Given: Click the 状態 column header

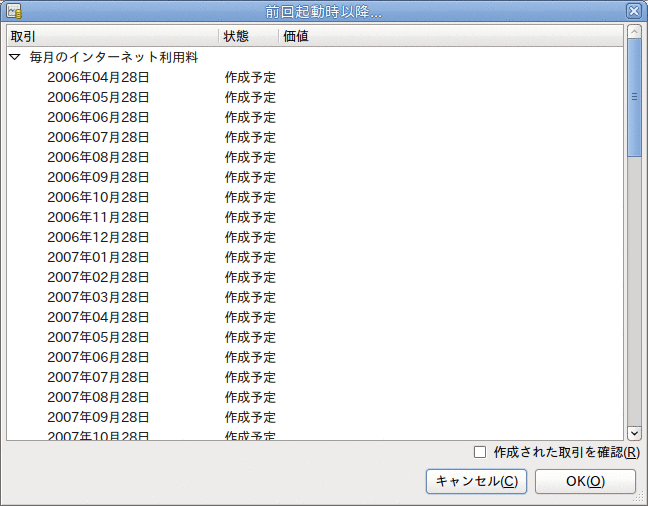Looking at the screenshot, I should [x=248, y=36].
